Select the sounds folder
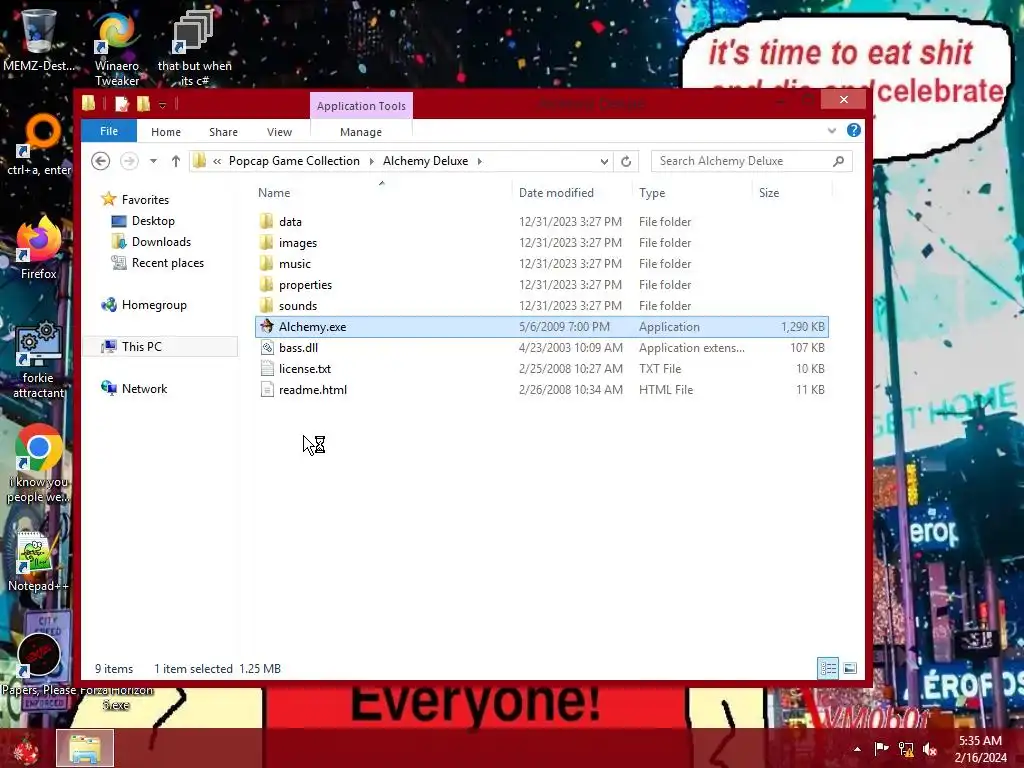The width and height of the screenshot is (1024, 768). tap(541, 306)
